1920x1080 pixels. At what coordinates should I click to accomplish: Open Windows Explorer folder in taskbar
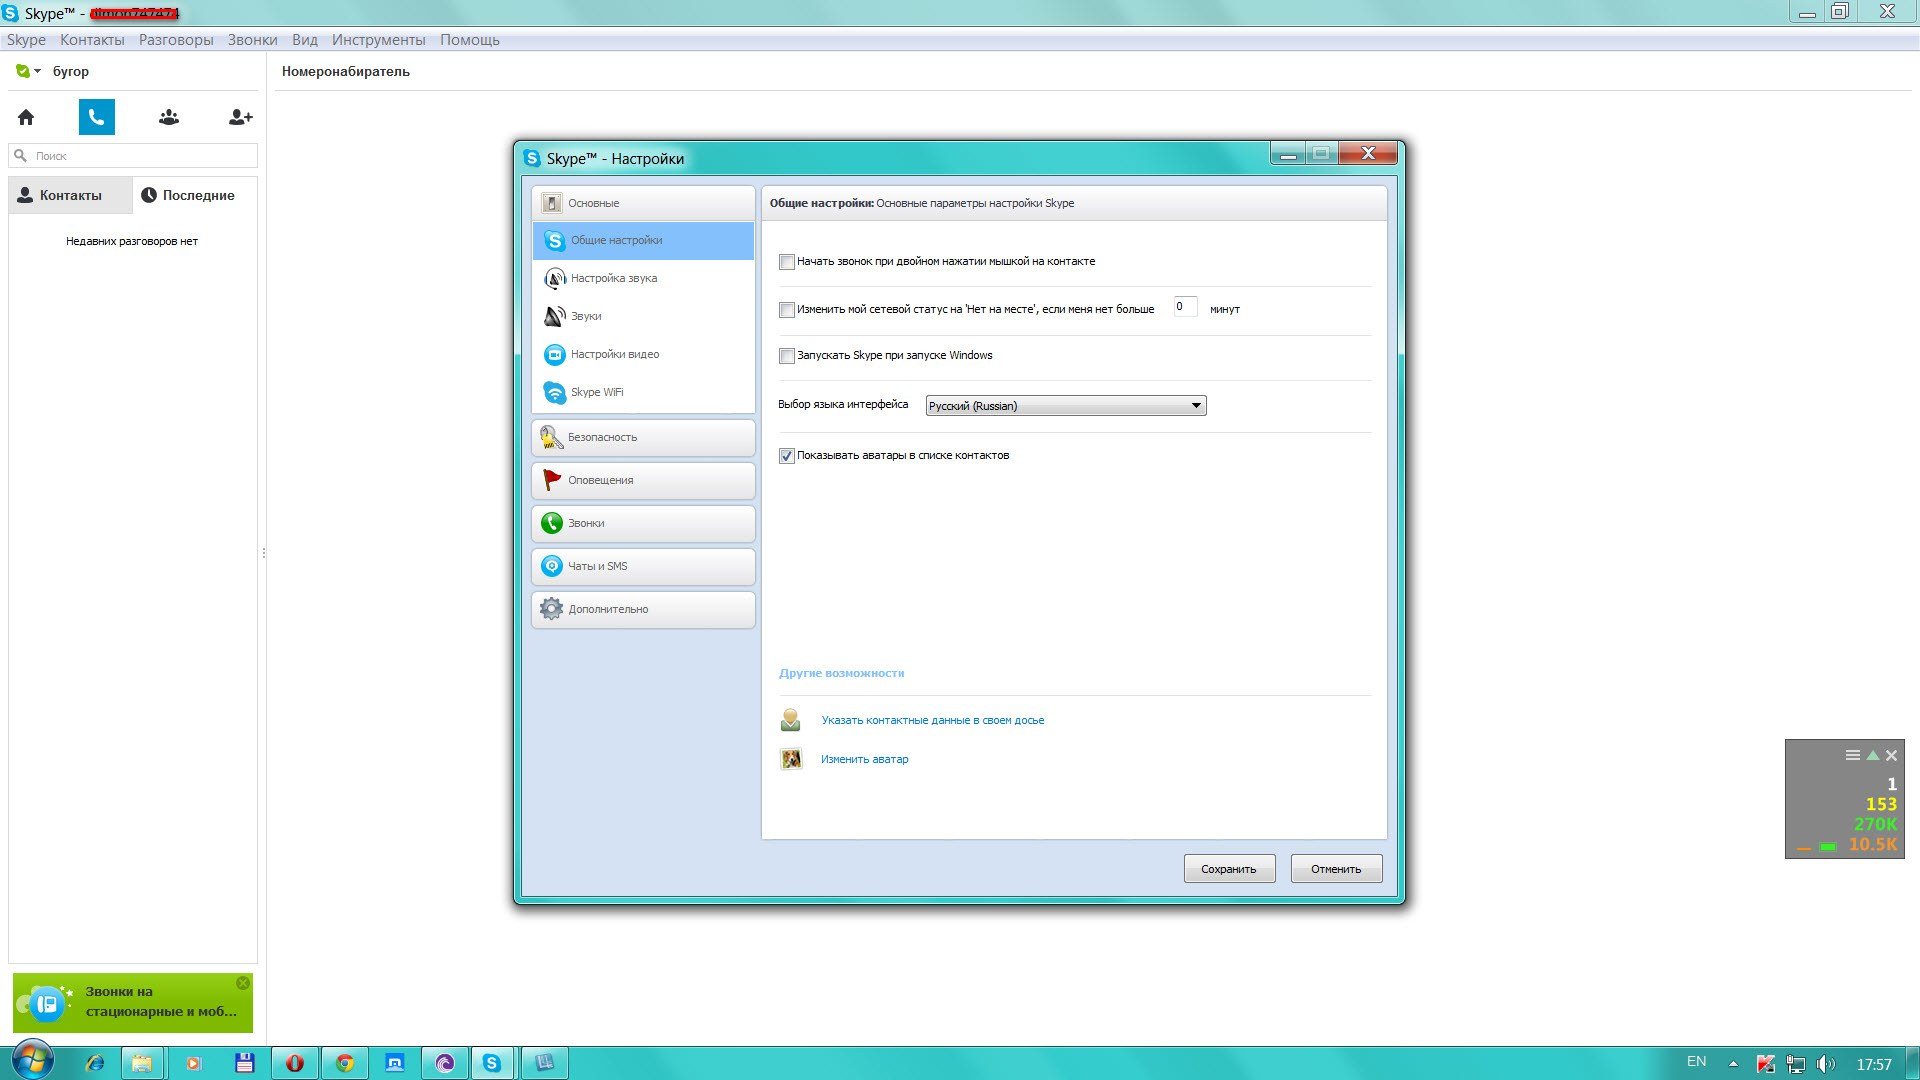click(x=143, y=1063)
